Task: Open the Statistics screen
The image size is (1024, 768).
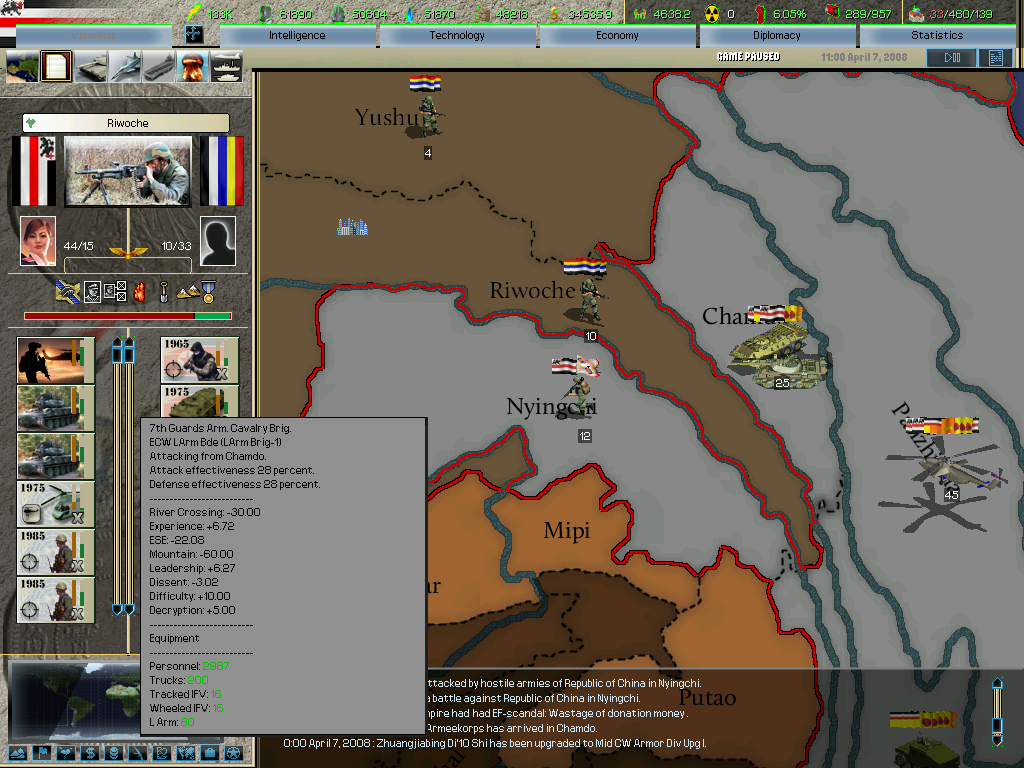Action: [x=937, y=35]
